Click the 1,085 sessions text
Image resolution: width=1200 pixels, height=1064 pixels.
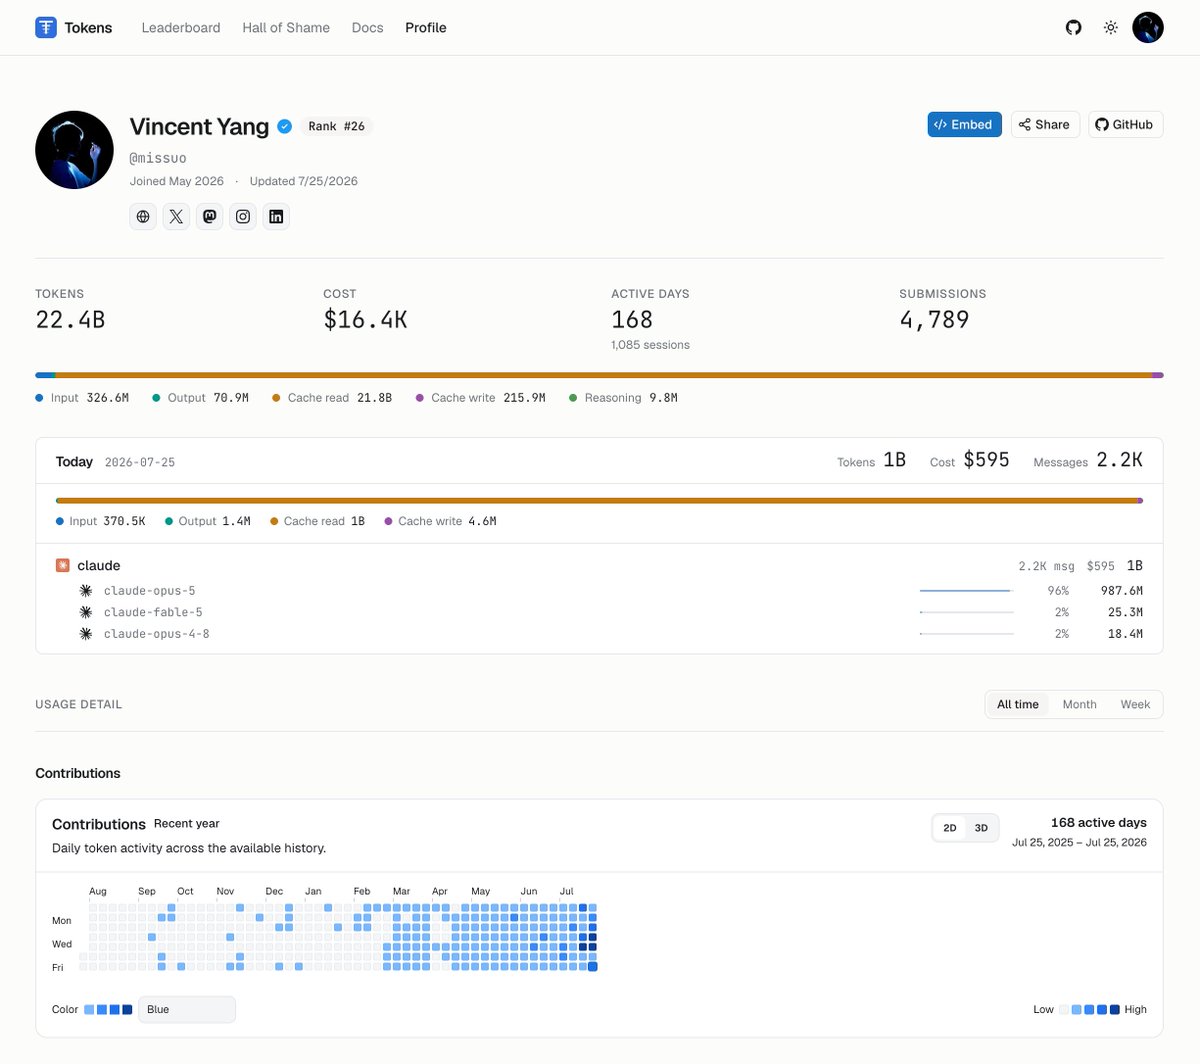pyautogui.click(x=650, y=345)
